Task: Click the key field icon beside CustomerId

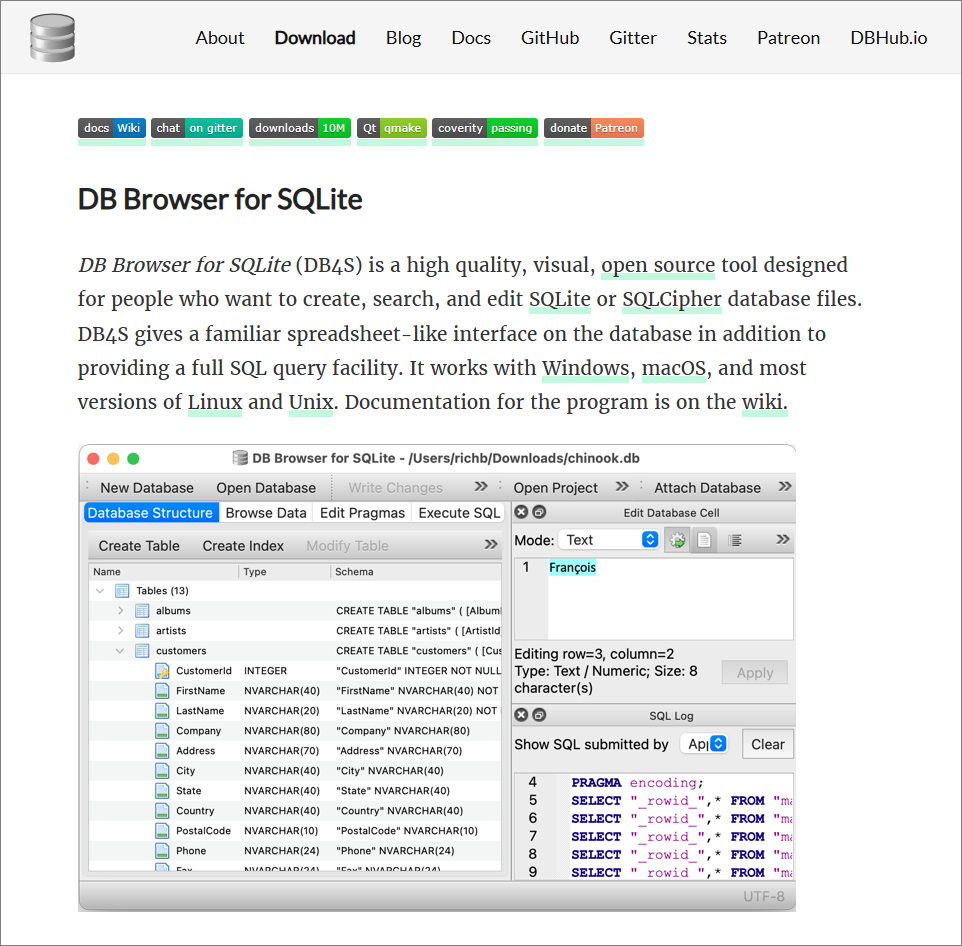Action: [162, 671]
